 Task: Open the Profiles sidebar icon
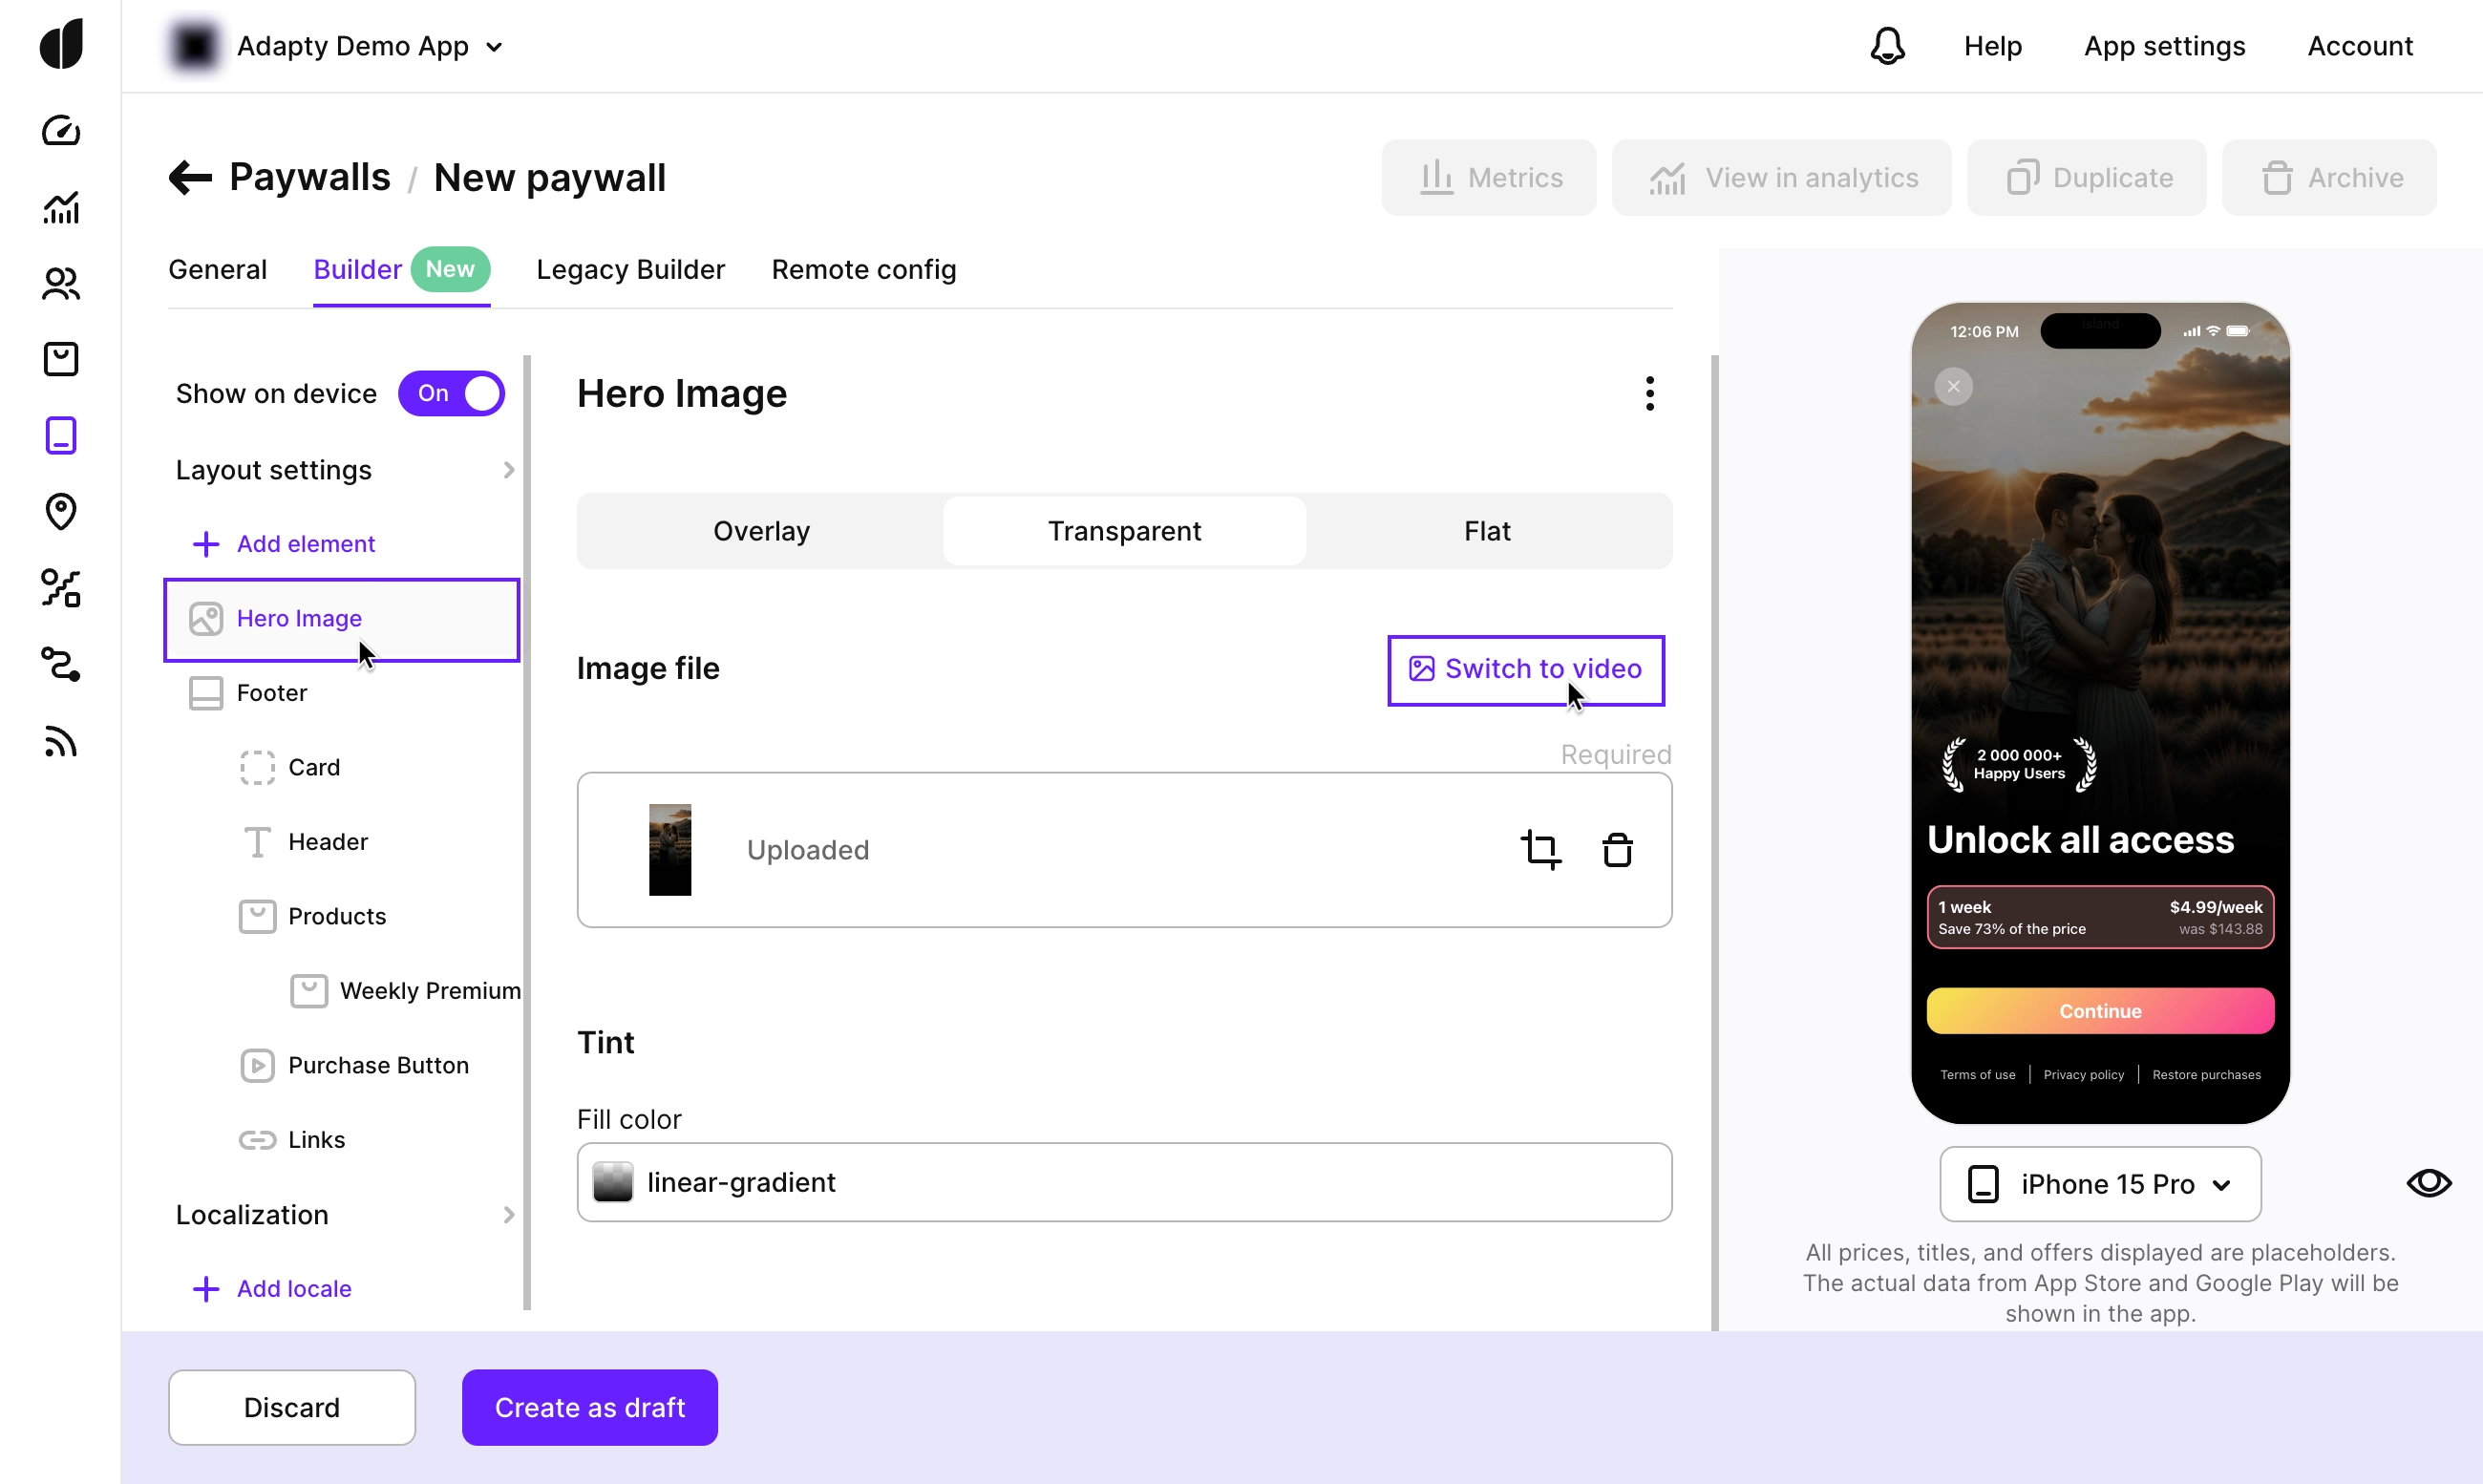(x=61, y=284)
